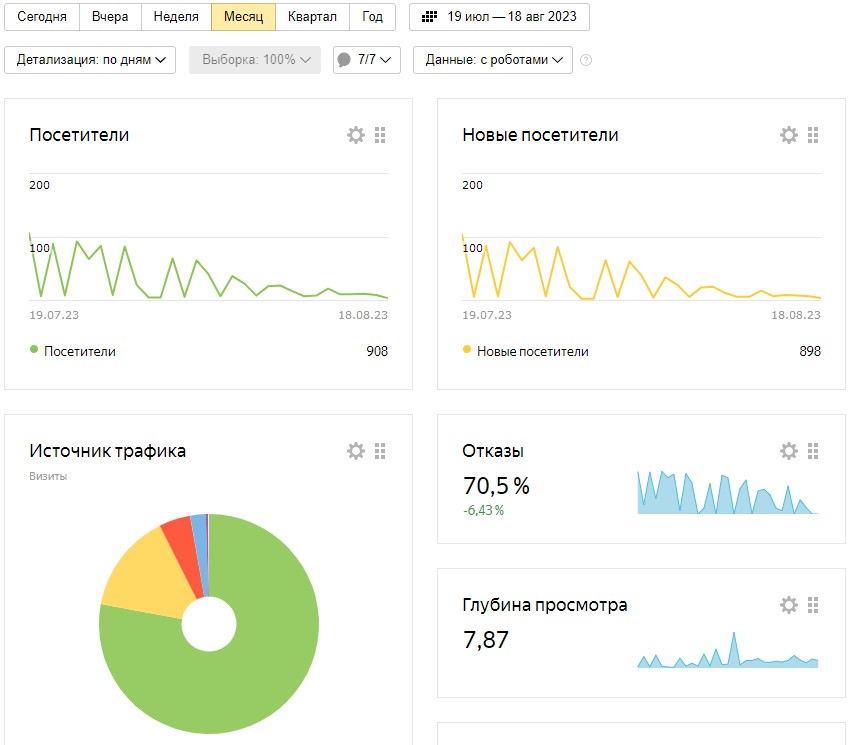This screenshot has height=745, width=858.
Task: Click the Отказы widget title
Action: pos(493,451)
